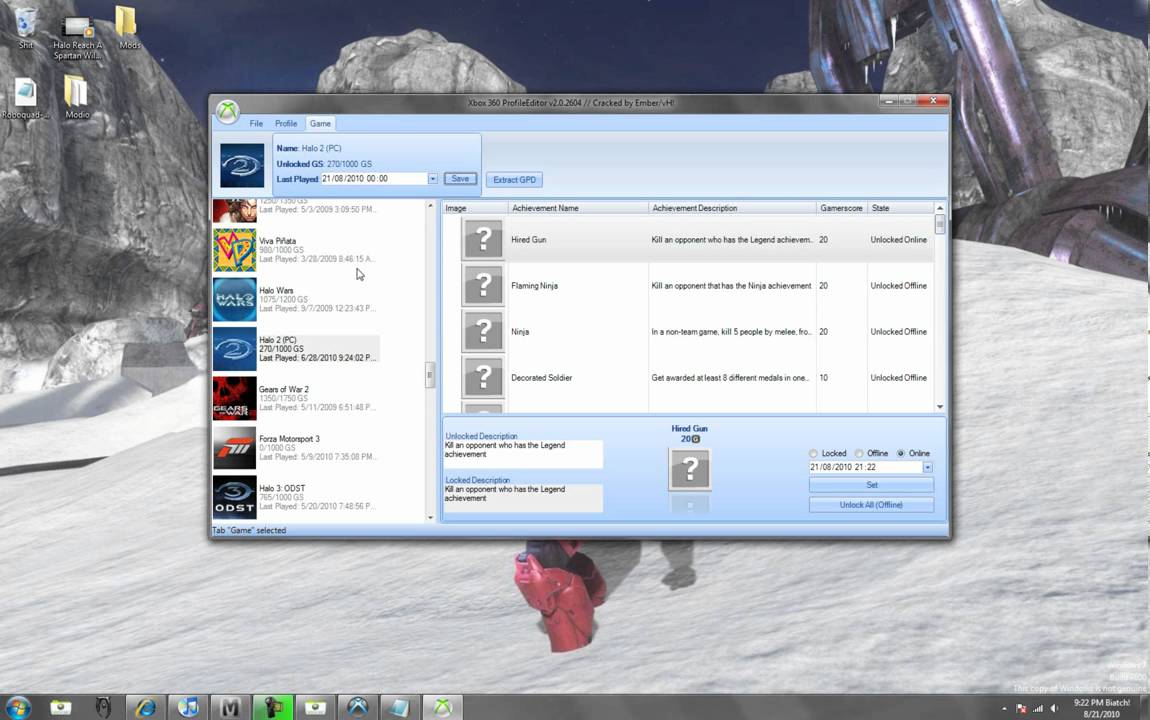Launch Internet Explorer from taskbar
The image size is (1150, 720).
coord(145,708)
